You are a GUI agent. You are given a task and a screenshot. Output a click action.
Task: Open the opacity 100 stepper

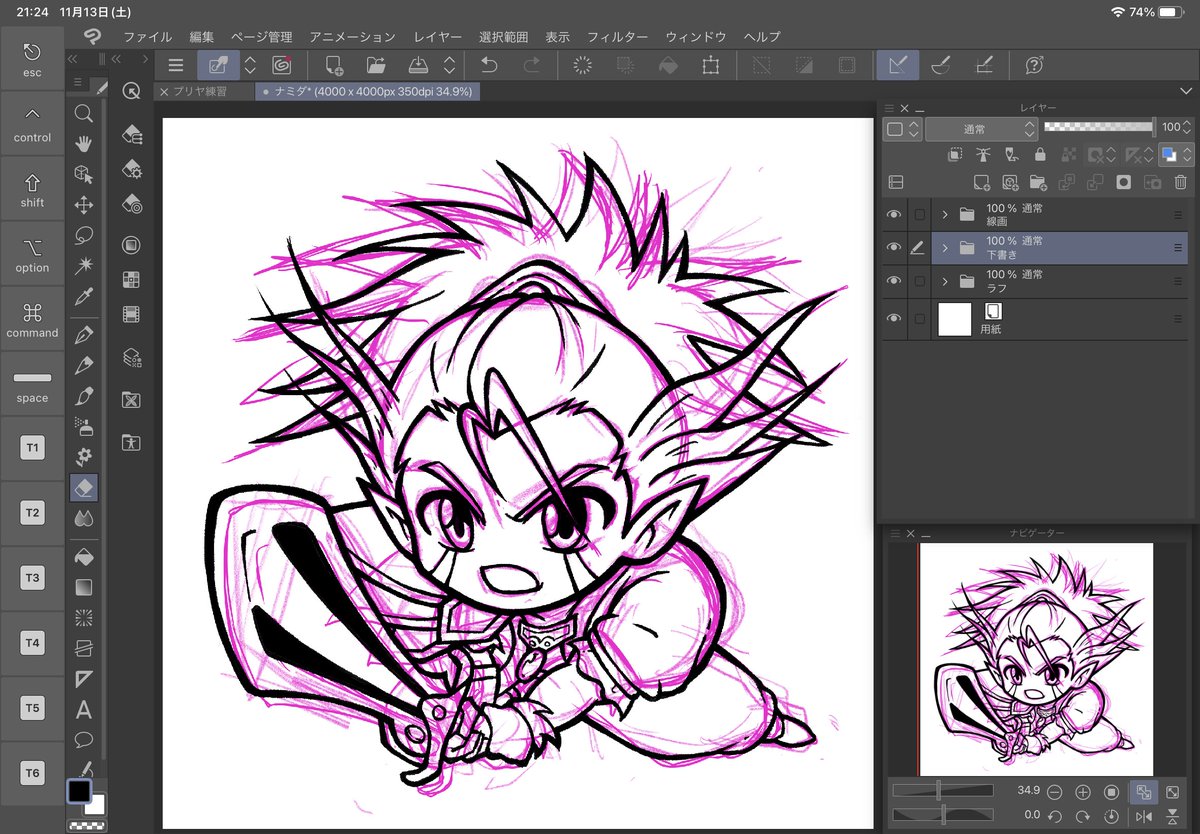pos(1187,128)
